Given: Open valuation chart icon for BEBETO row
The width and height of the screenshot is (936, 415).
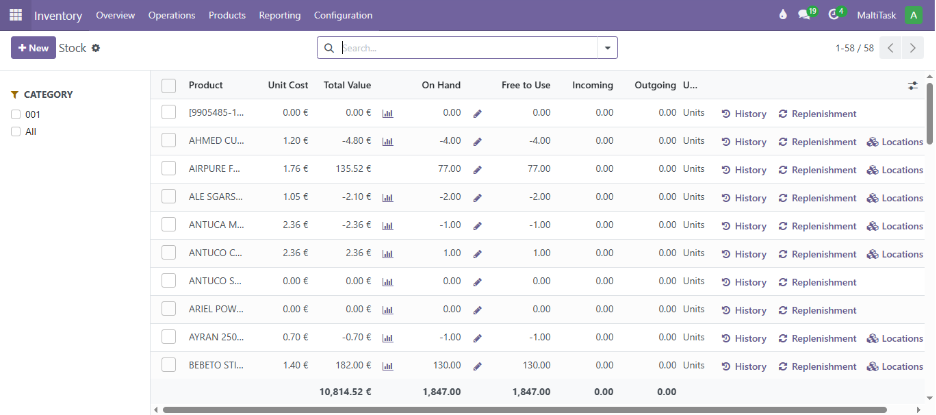Looking at the screenshot, I should pyautogui.click(x=388, y=366).
